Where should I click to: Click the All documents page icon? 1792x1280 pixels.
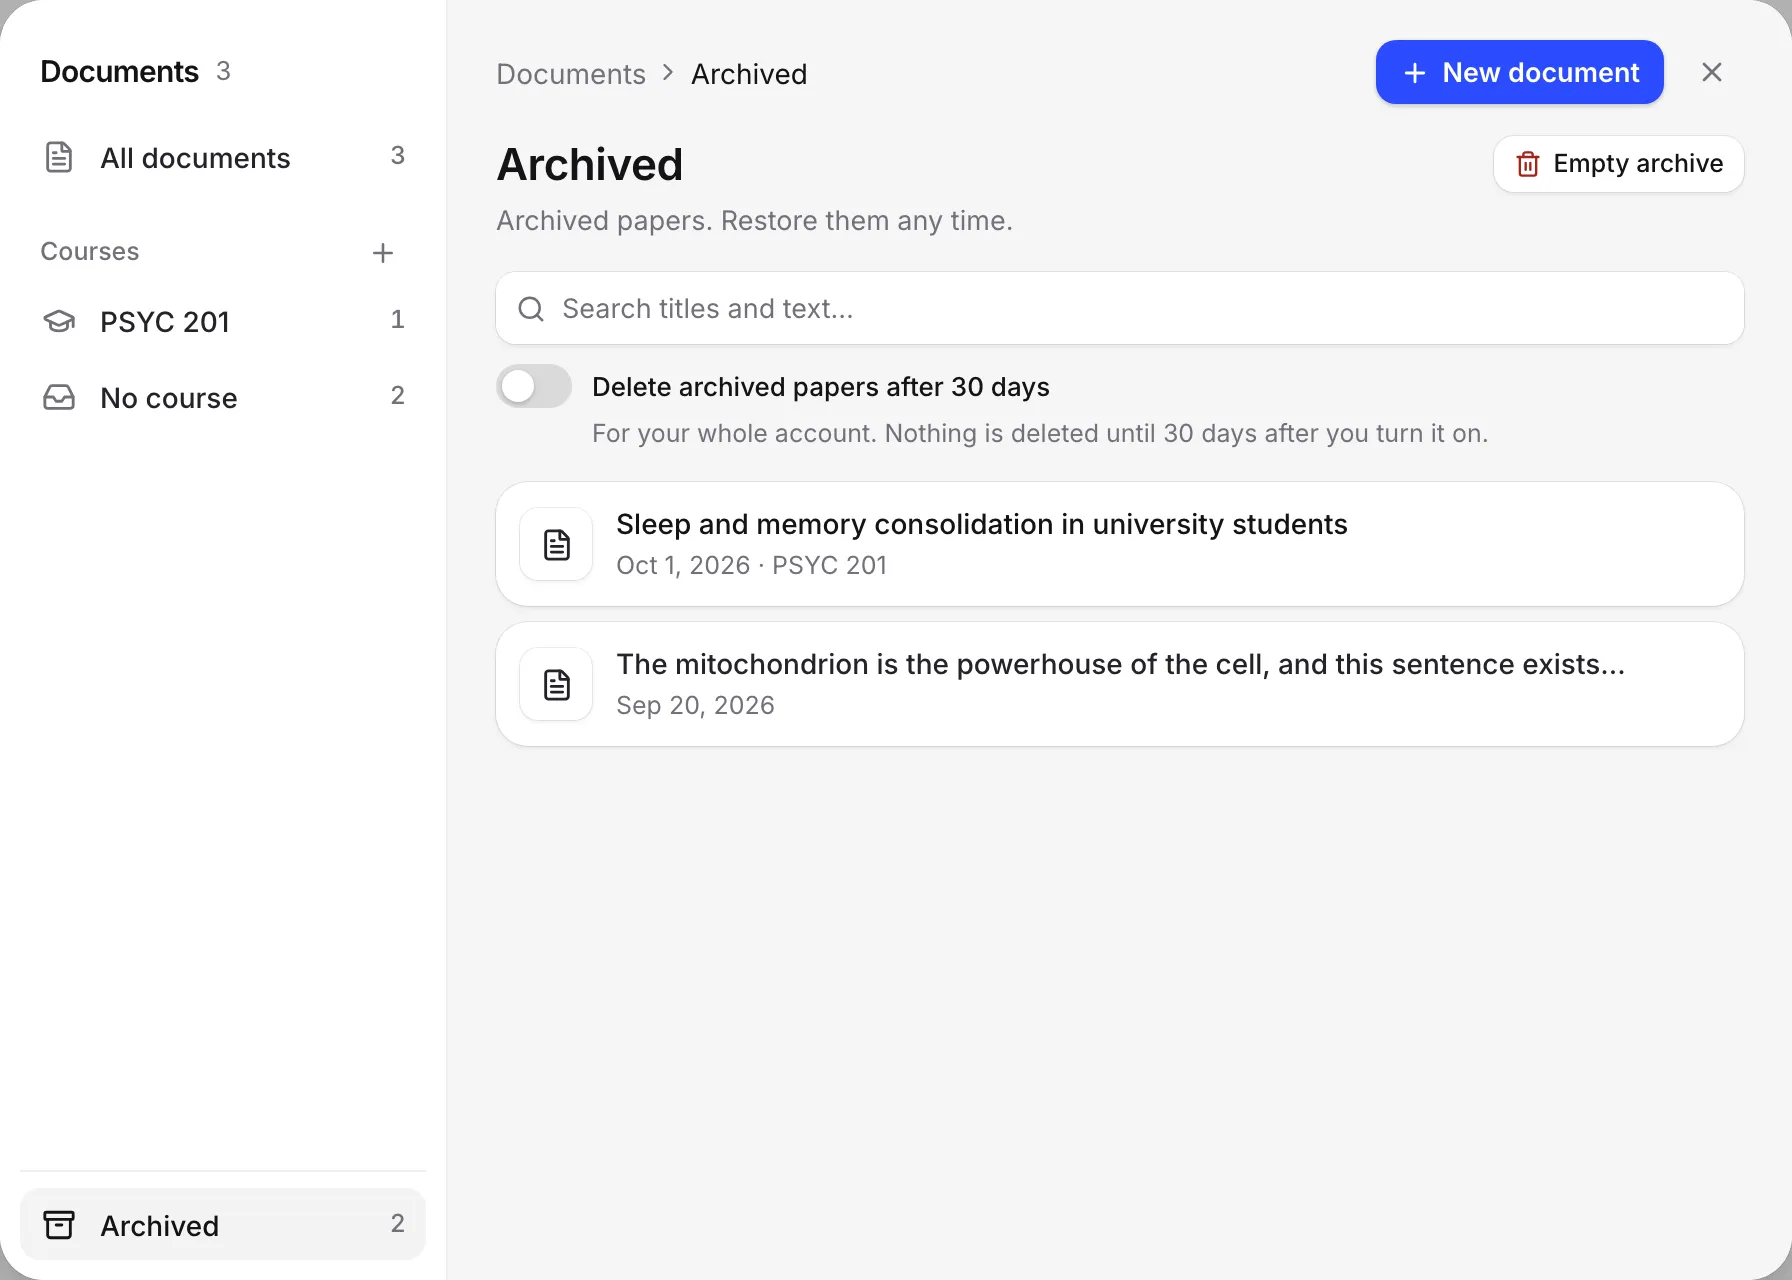pyautogui.click(x=59, y=157)
